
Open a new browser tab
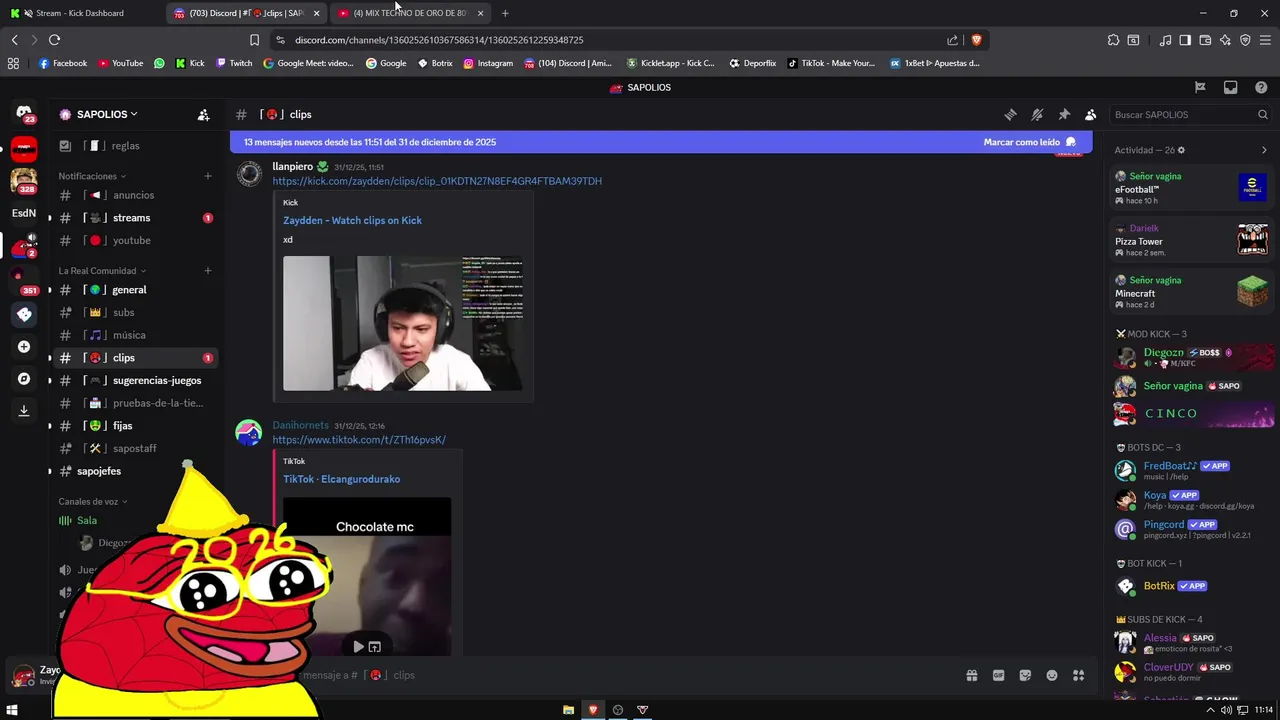tap(505, 13)
